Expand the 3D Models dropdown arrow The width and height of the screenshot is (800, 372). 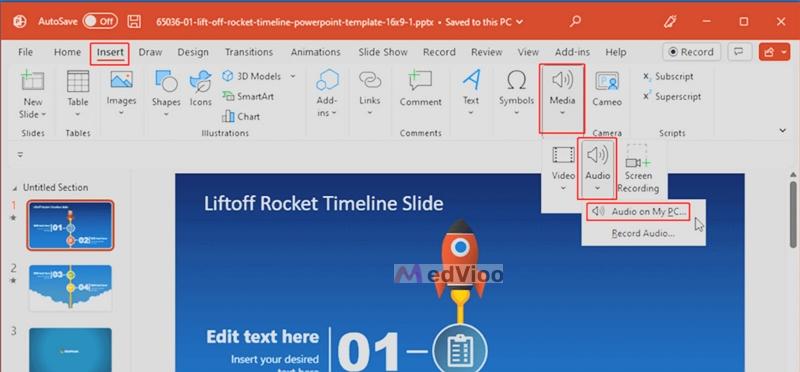(293, 77)
